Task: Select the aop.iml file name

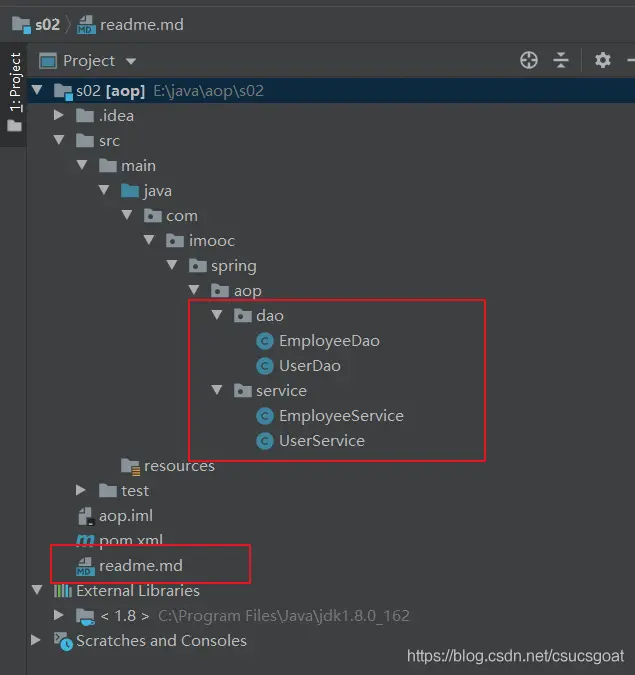Action: 126,516
